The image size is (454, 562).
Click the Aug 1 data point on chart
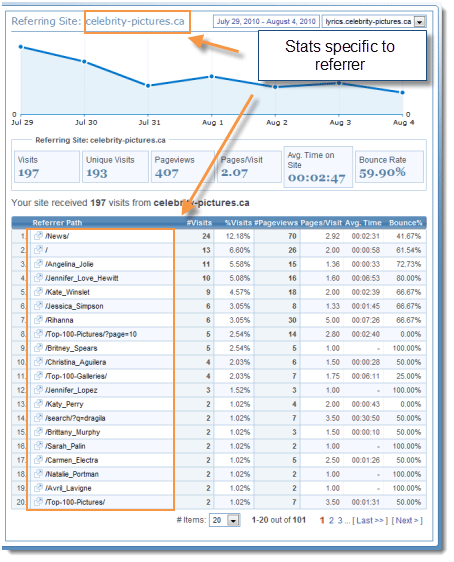coord(212,76)
